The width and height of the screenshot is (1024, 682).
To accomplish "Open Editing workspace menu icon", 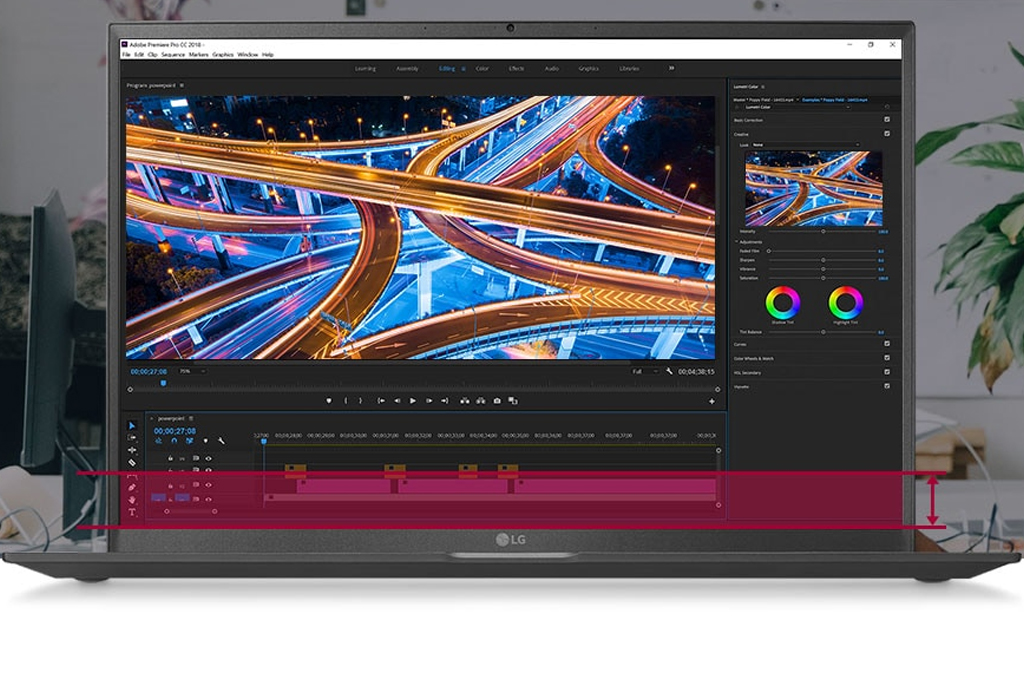I will pos(463,69).
